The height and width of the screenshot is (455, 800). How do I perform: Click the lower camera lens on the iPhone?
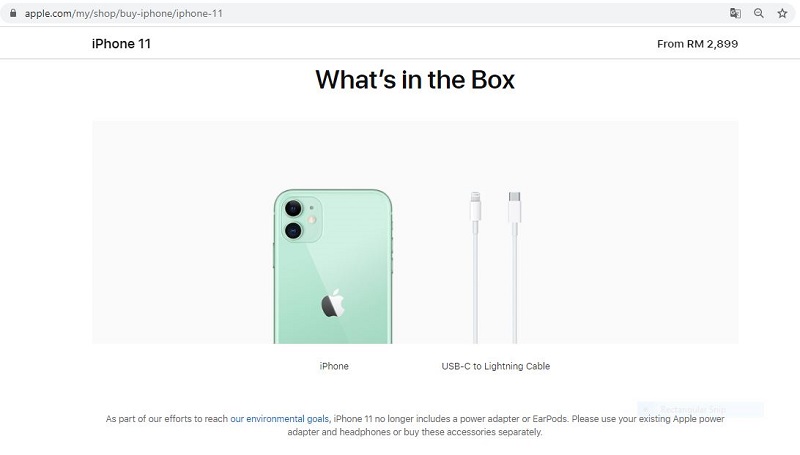[x=293, y=231]
